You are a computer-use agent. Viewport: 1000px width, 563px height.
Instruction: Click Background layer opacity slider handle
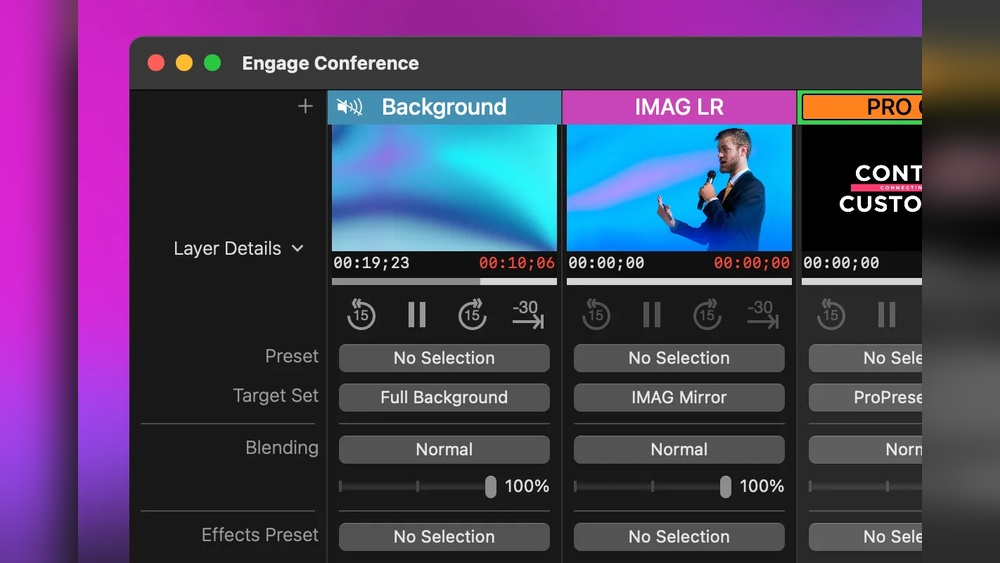click(x=490, y=486)
